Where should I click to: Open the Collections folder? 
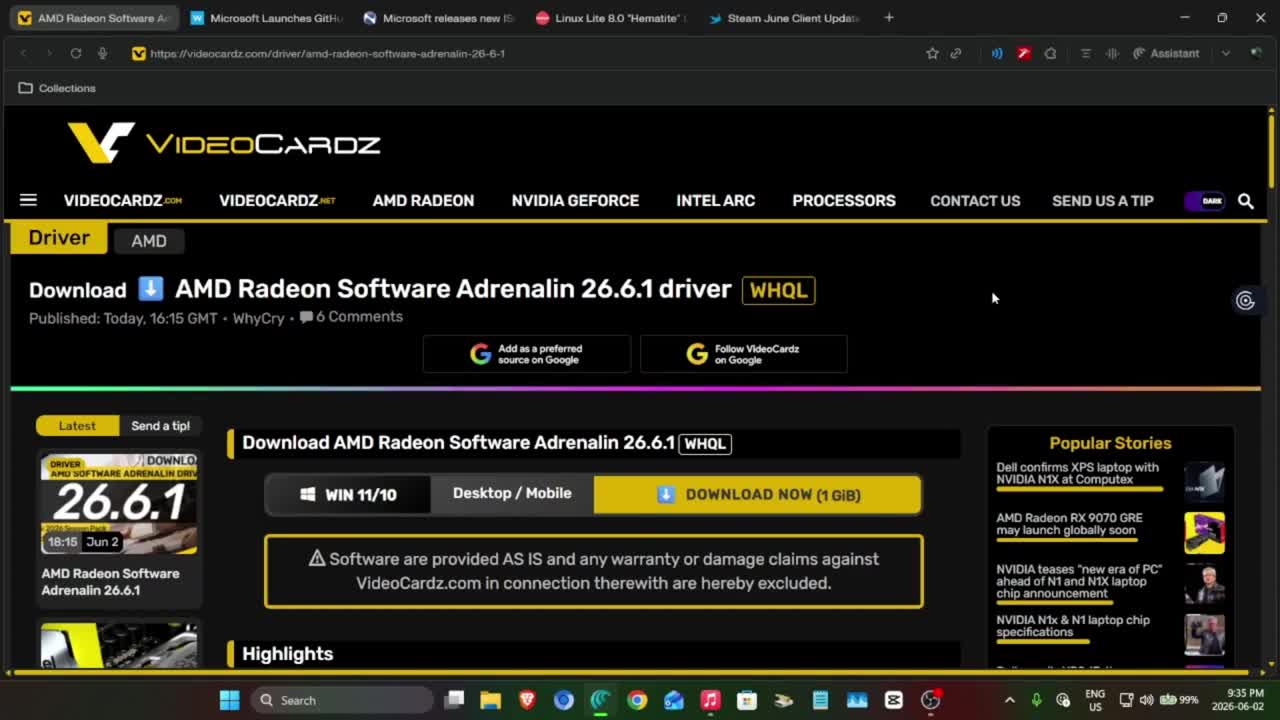(x=57, y=88)
